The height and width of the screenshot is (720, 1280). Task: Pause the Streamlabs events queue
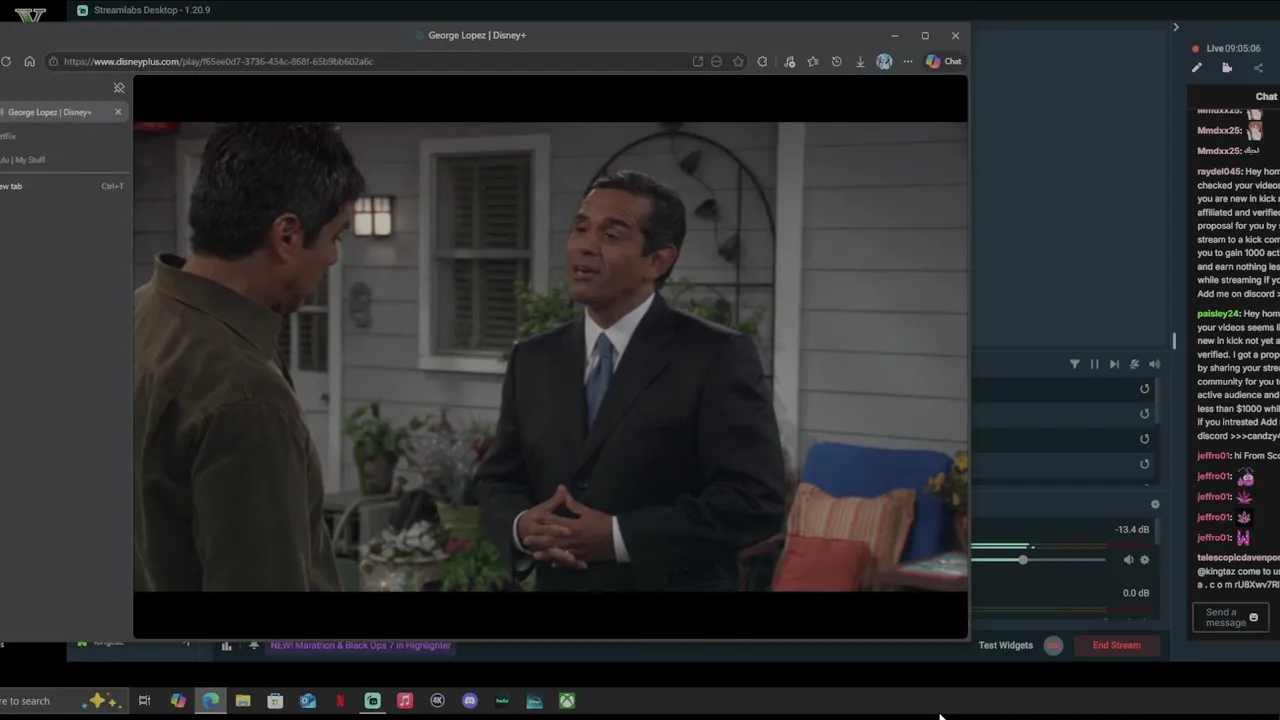[1094, 364]
